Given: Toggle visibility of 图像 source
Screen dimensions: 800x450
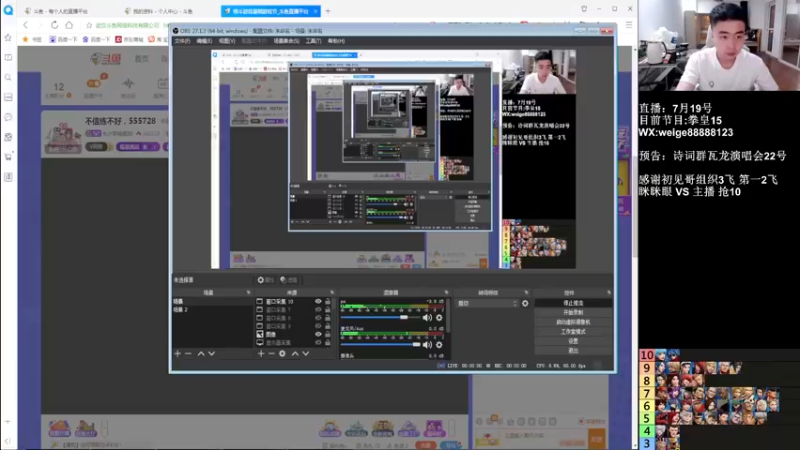Looking at the screenshot, I should pyautogui.click(x=318, y=334).
